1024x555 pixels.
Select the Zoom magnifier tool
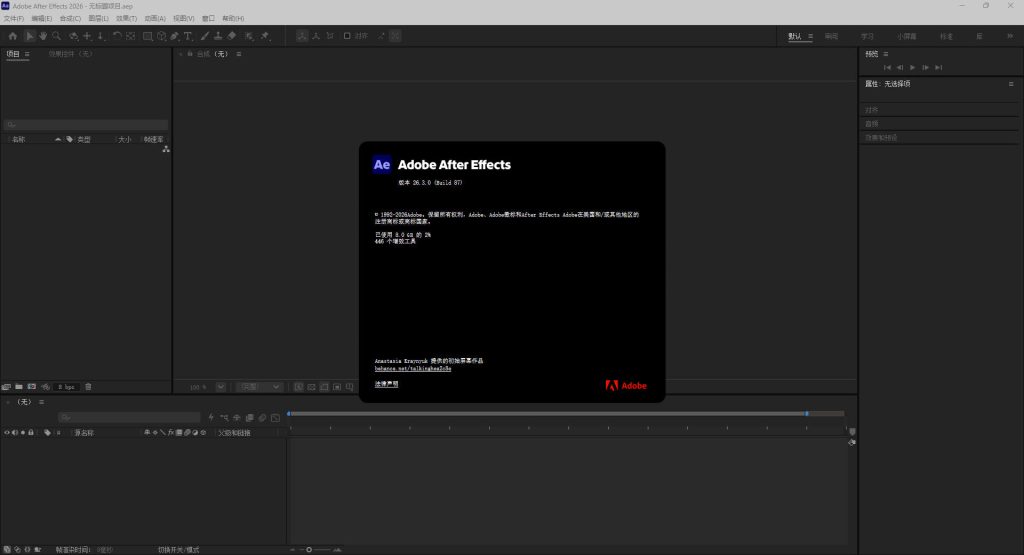[x=57, y=36]
